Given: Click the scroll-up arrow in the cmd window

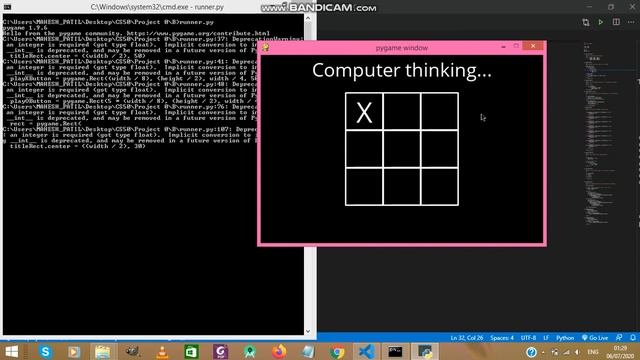Looking at the screenshot, I should coord(308,18).
